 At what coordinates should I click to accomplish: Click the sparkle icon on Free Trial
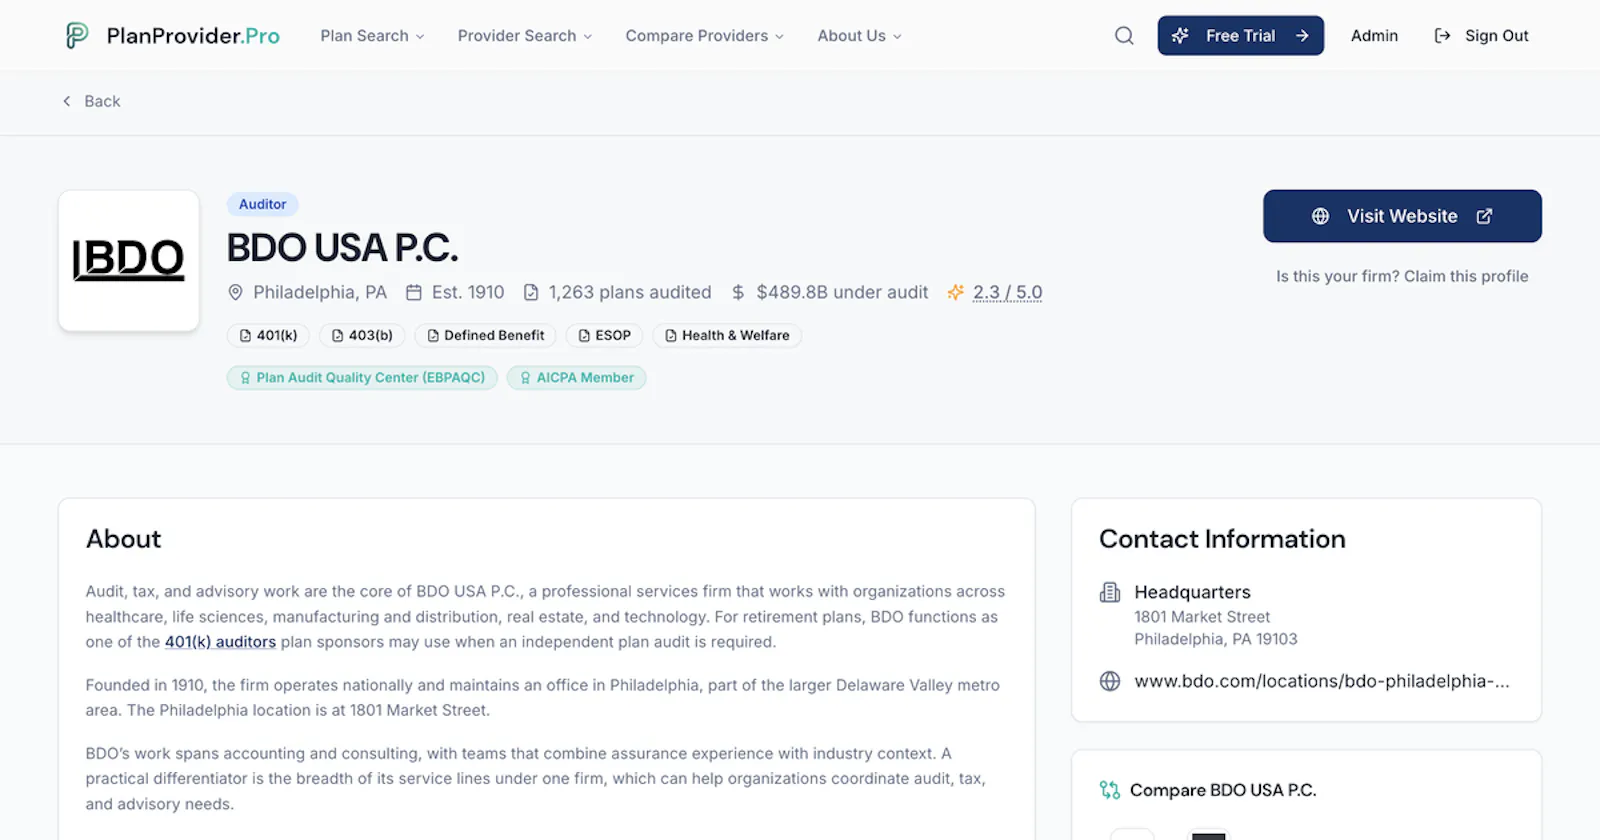tap(1180, 36)
